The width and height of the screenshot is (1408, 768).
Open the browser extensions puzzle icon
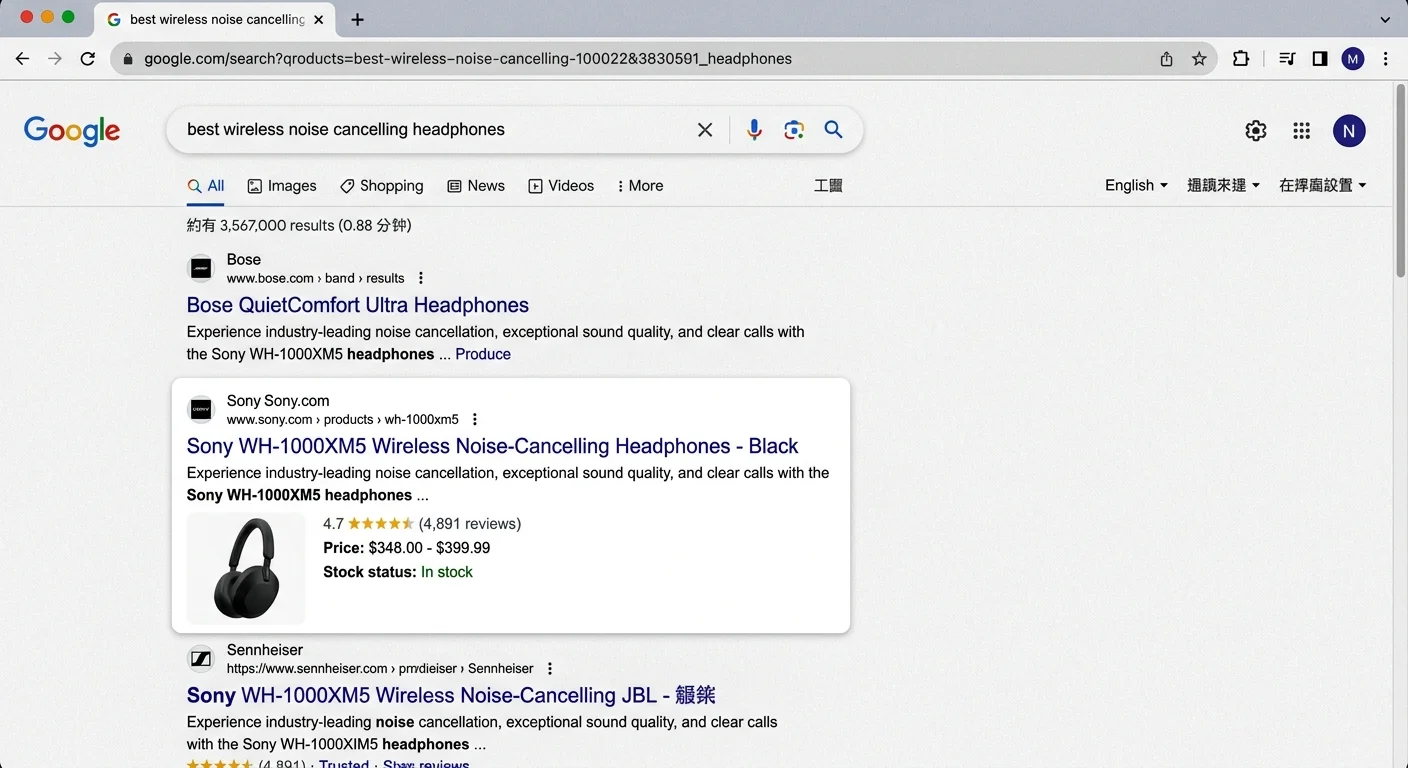(1241, 58)
